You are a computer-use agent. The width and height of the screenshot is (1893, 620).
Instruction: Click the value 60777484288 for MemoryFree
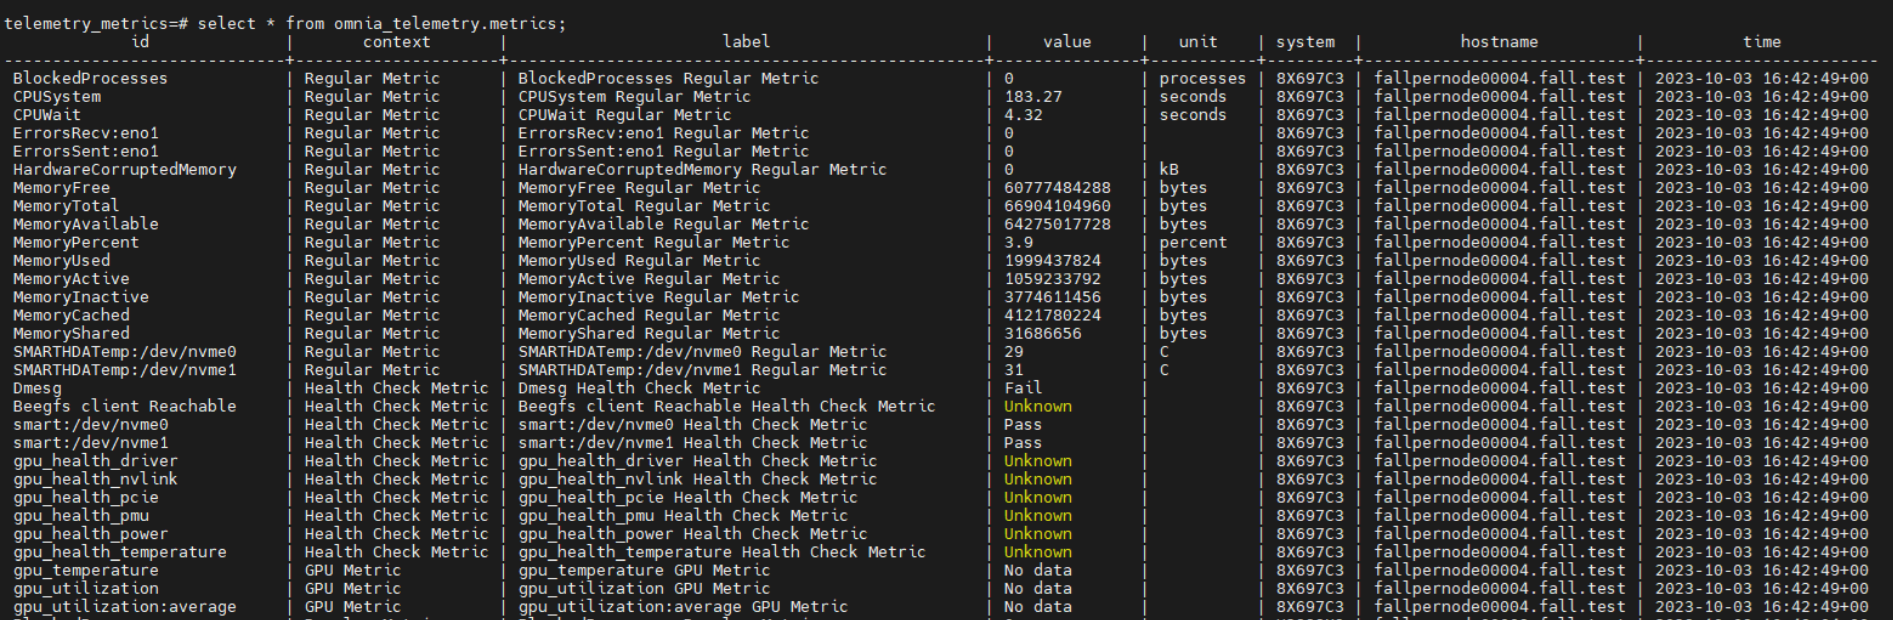pyautogui.click(x=1057, y=188)
